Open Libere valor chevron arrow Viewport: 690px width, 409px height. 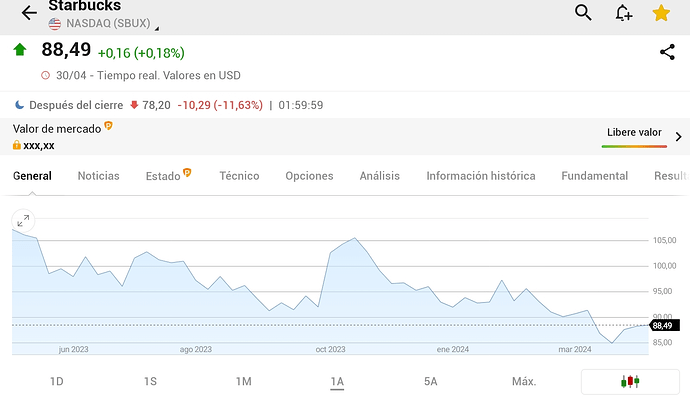point(679,137)
